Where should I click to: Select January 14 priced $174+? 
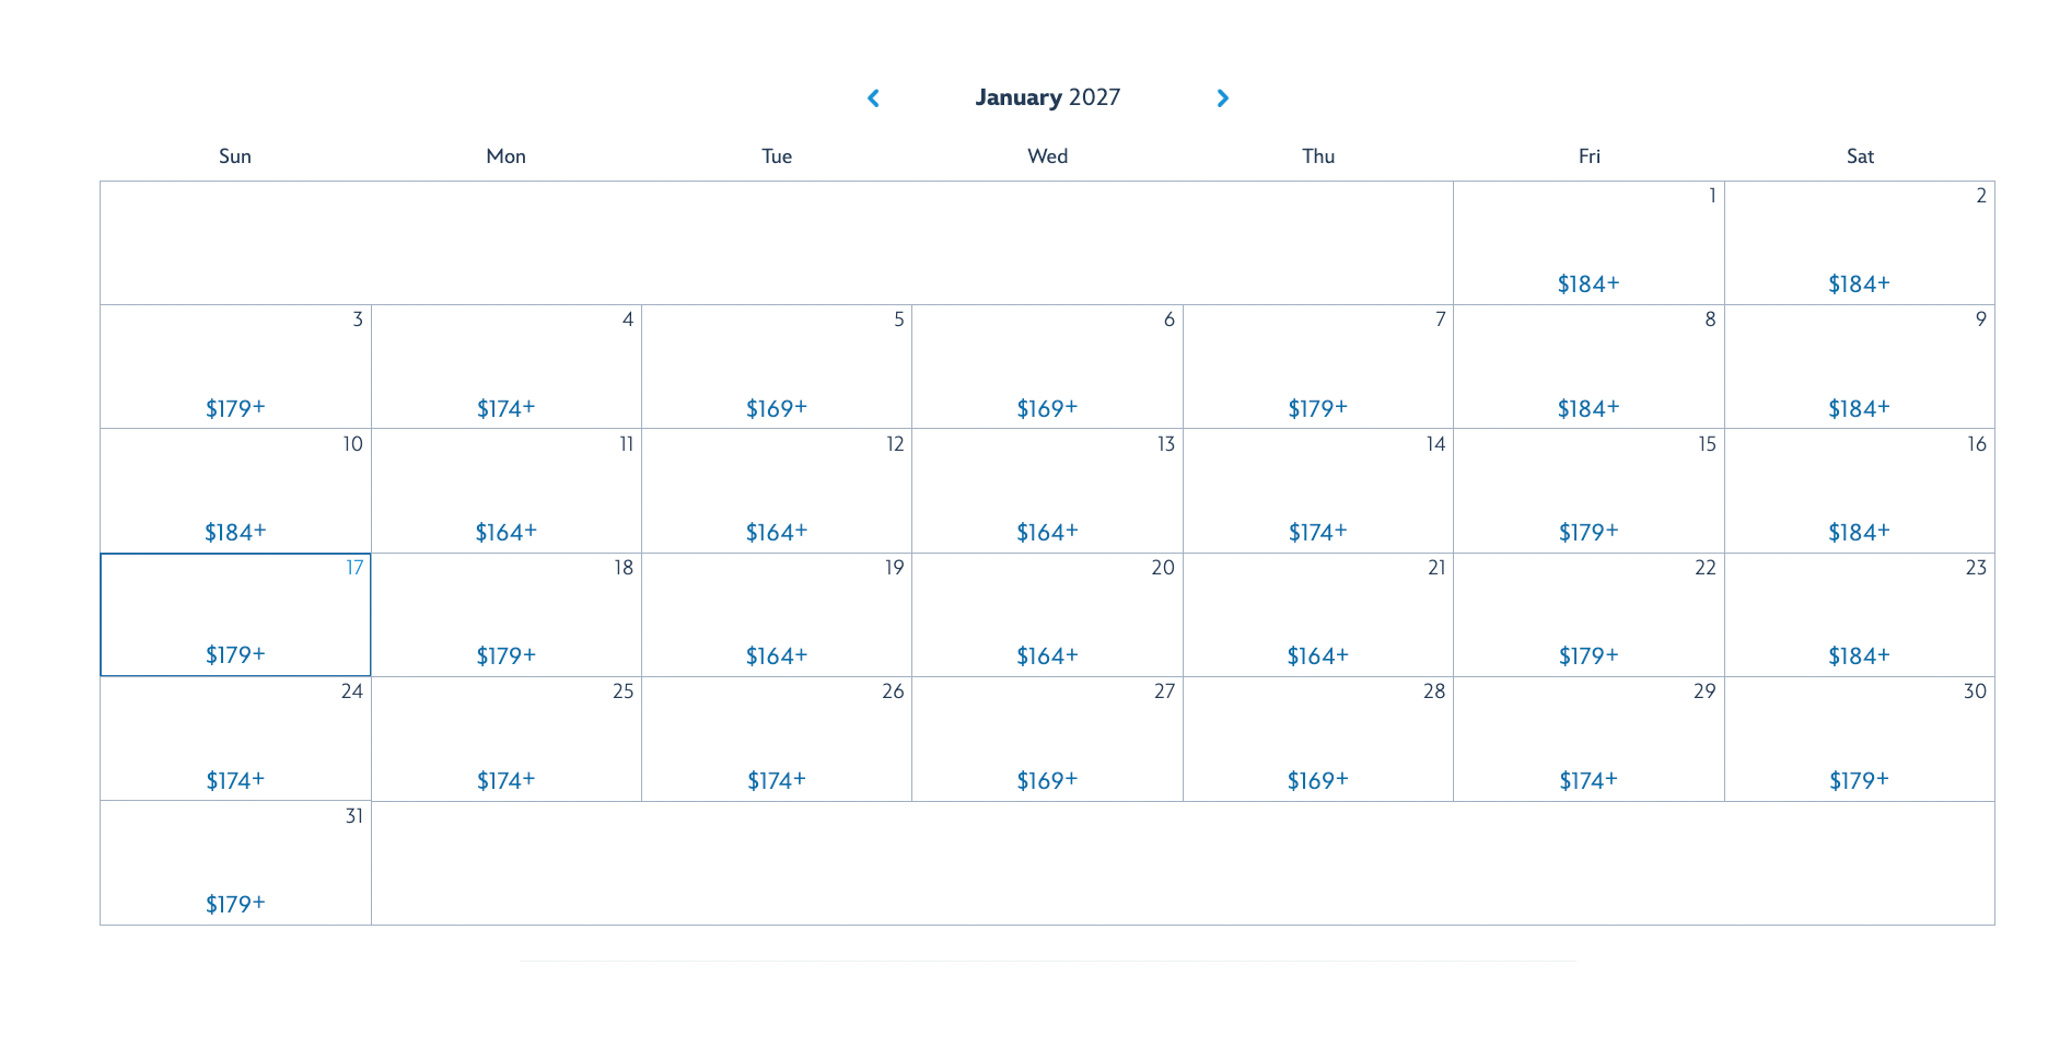tap(1318, 491)
